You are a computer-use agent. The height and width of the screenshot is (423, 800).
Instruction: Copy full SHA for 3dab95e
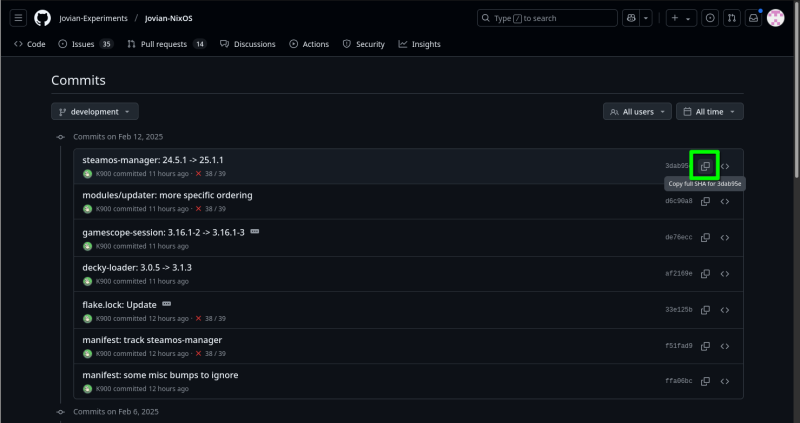pos(705,166)
